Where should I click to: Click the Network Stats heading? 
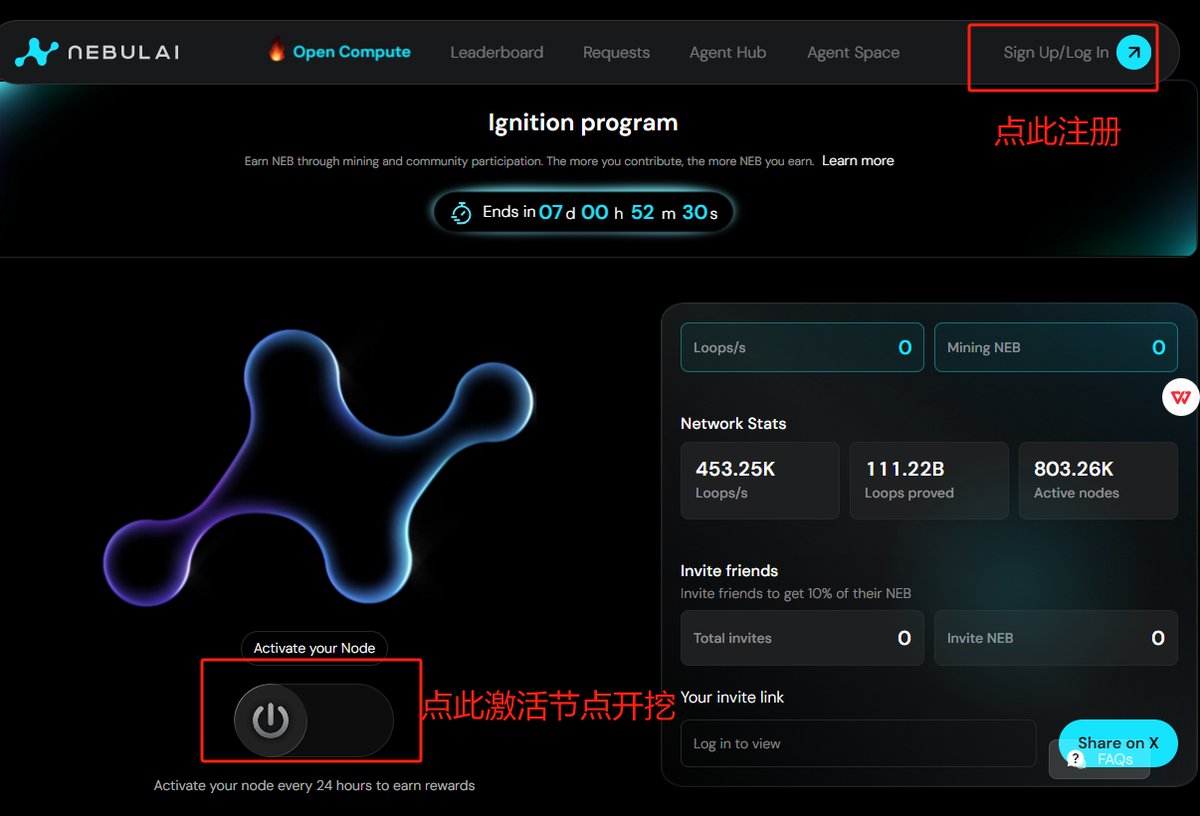(x=733, y=423)
